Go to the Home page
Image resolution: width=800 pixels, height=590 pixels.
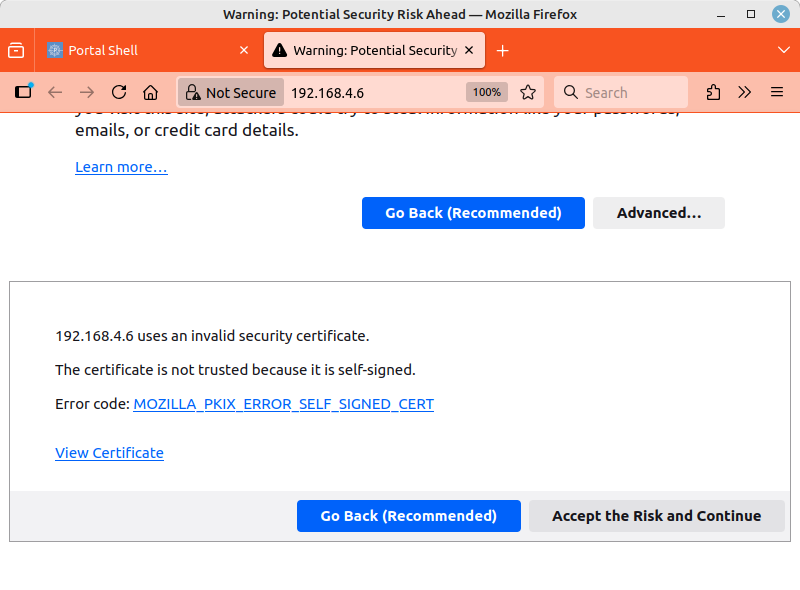tap(150, 92)
